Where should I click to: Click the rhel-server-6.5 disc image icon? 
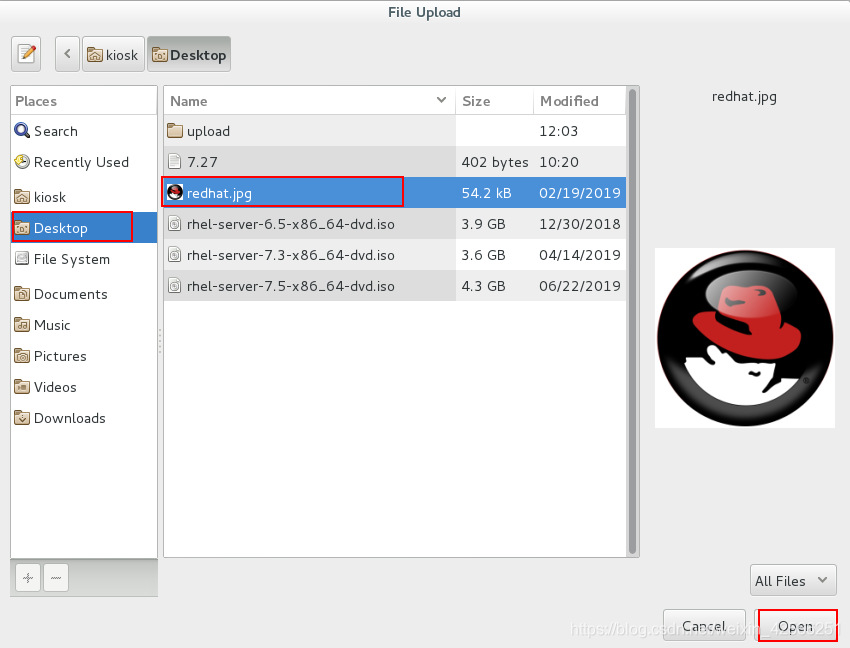(175, 223)
